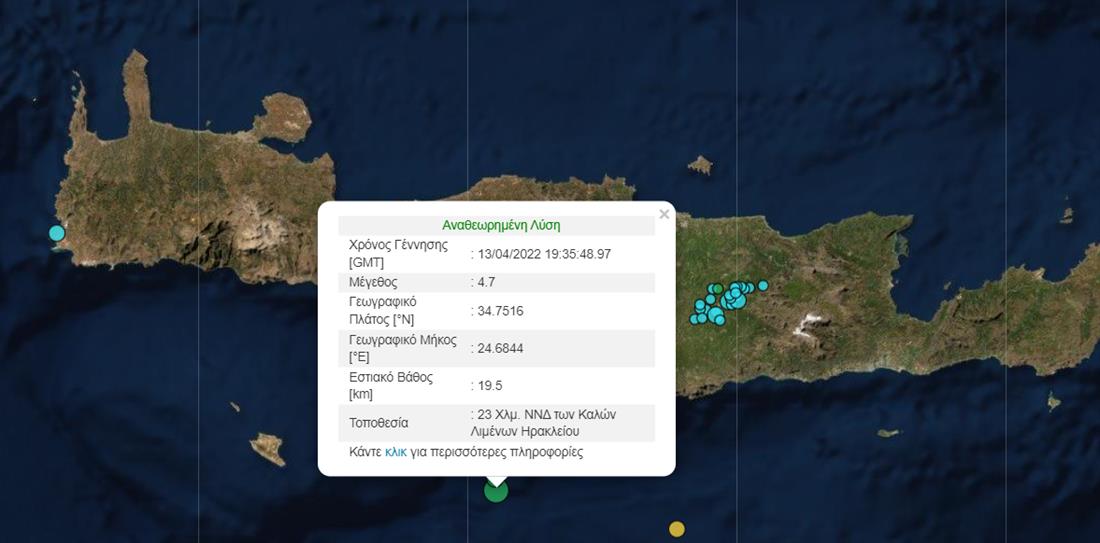Click the 'Μέγεθος' row label
The height and width of the screenshot is (543, 1100).
click(373, 283)
